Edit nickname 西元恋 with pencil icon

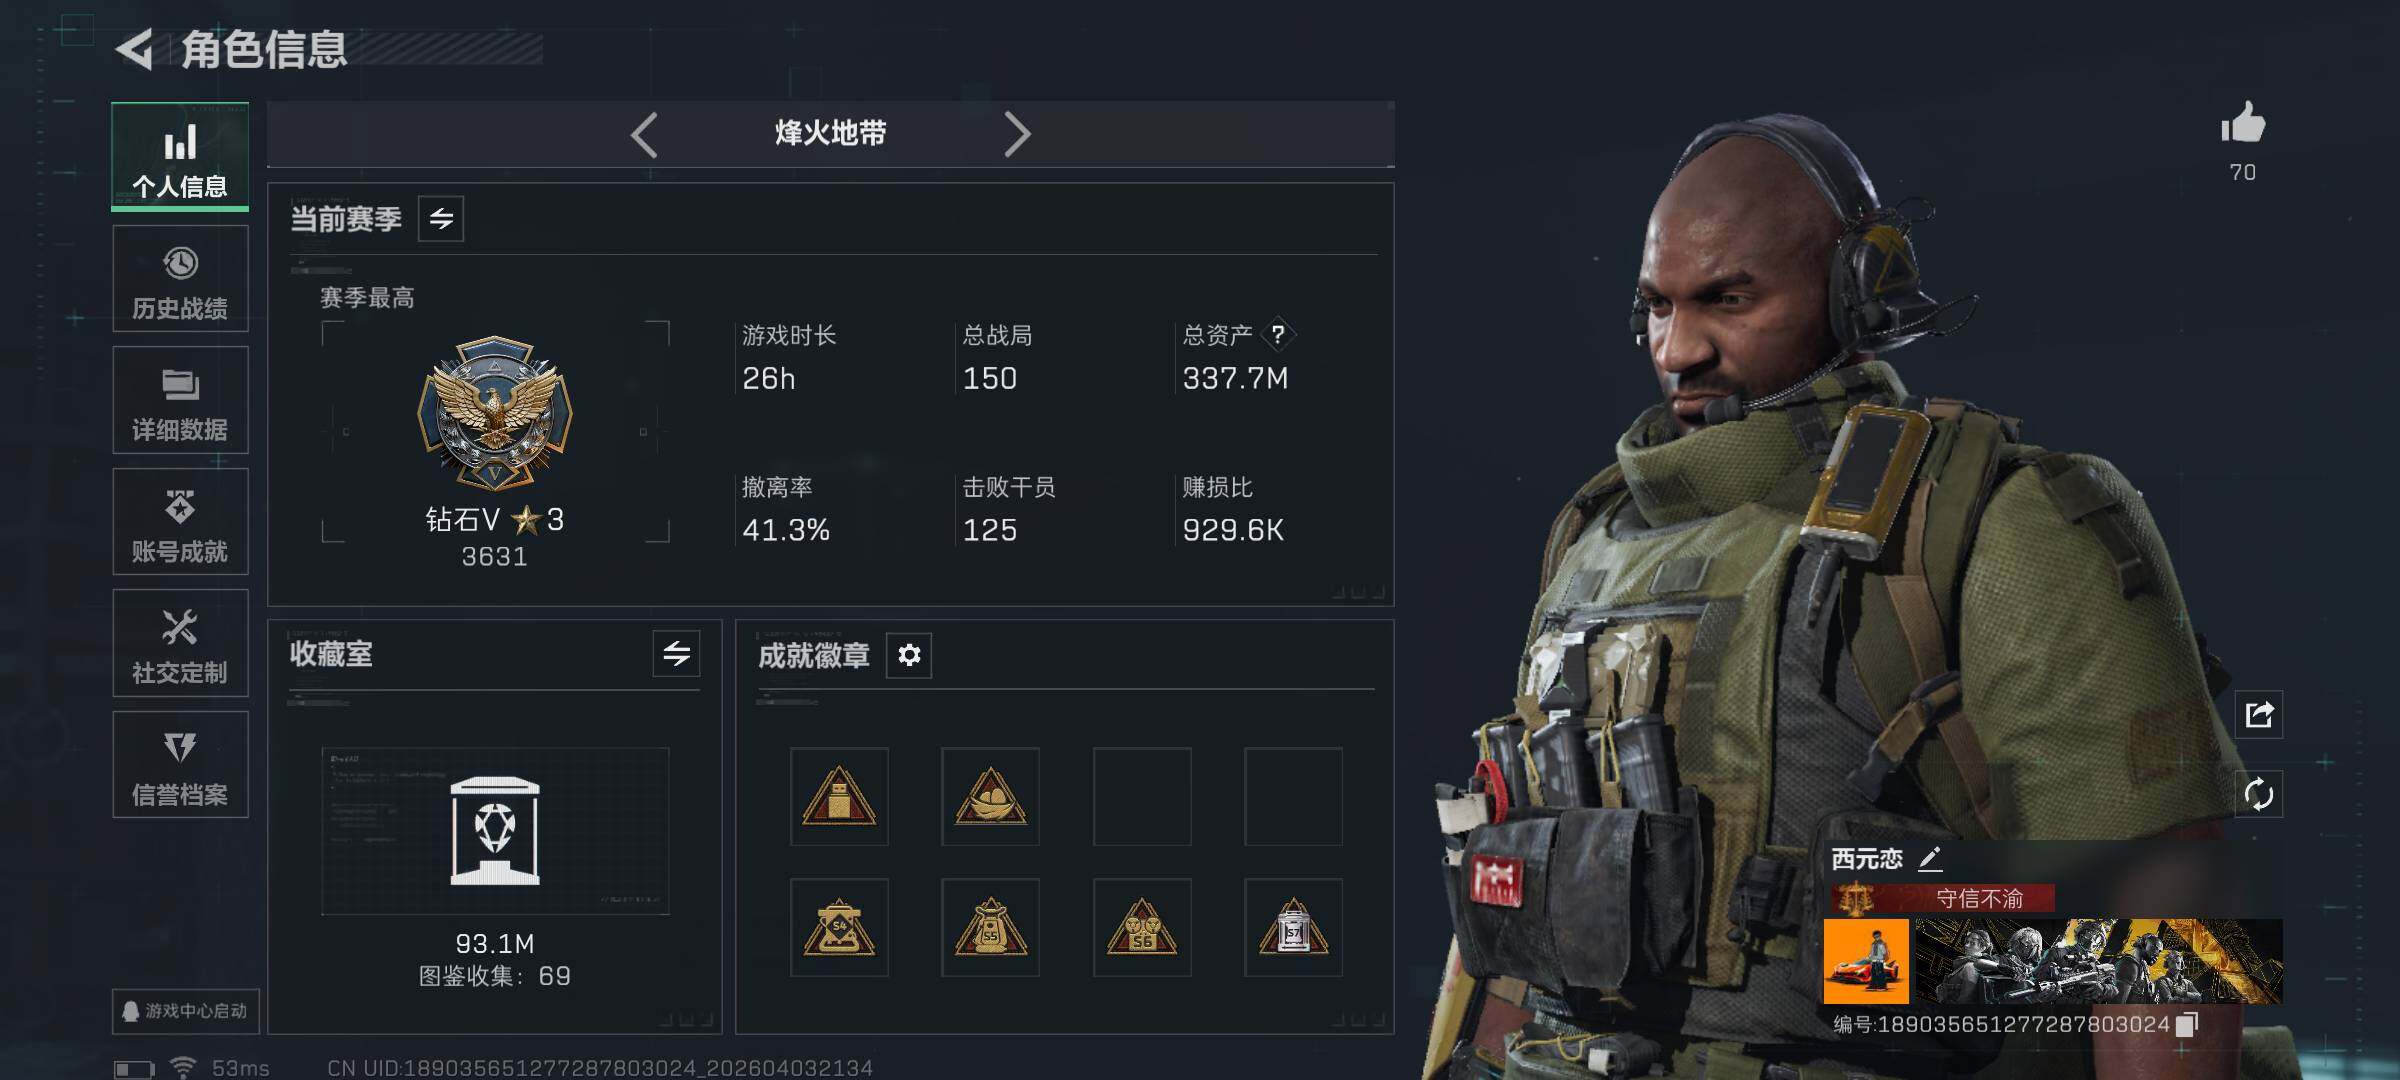click(x=1930, y=858)
